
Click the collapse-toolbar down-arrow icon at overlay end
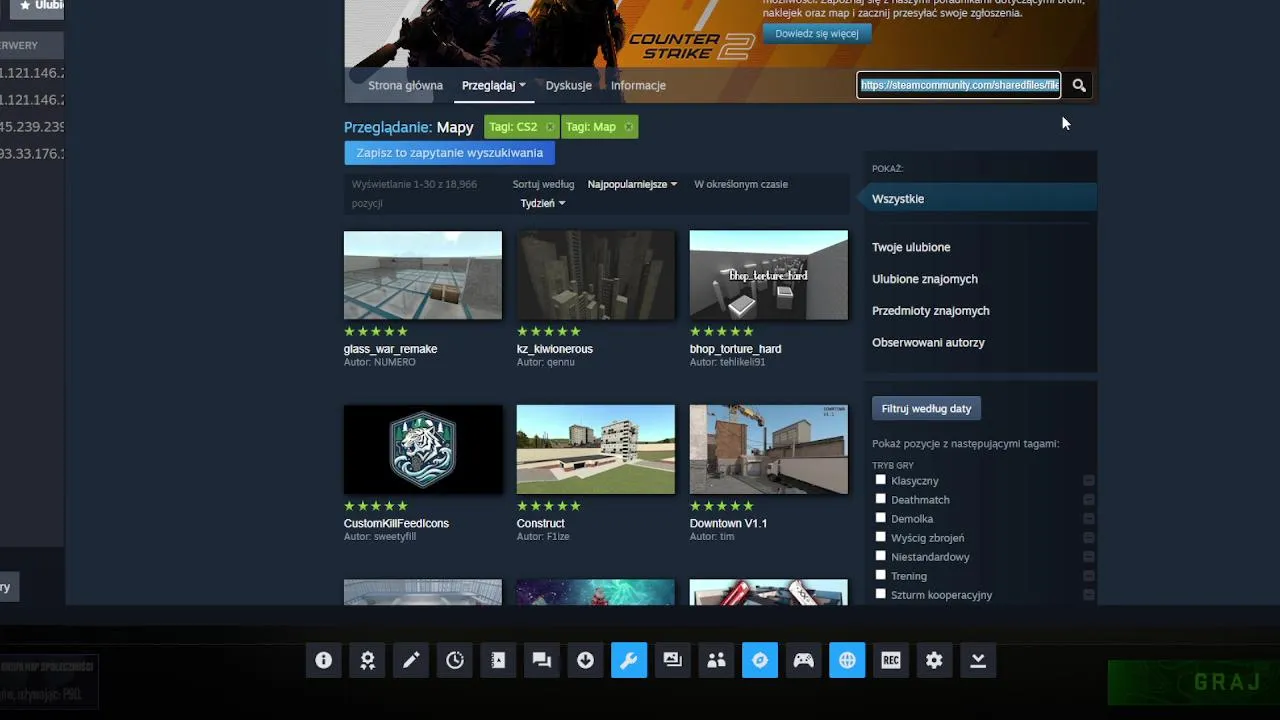978,660
